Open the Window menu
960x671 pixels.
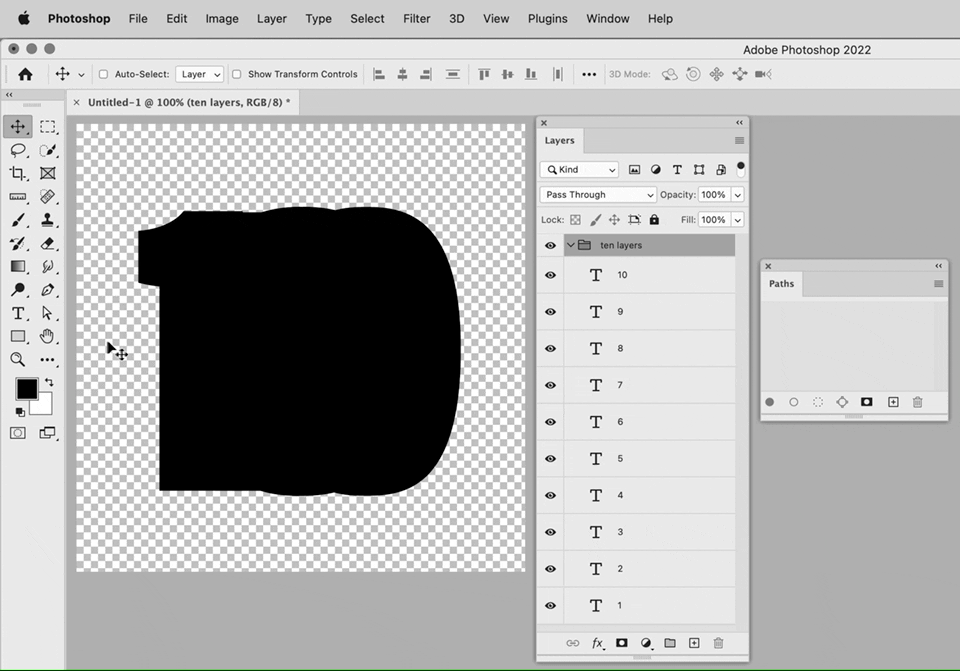click(607, 18)
